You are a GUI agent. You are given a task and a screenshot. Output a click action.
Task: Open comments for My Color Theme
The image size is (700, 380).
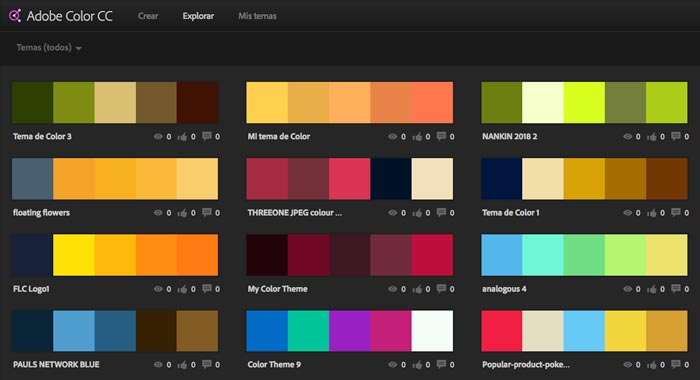441,289
